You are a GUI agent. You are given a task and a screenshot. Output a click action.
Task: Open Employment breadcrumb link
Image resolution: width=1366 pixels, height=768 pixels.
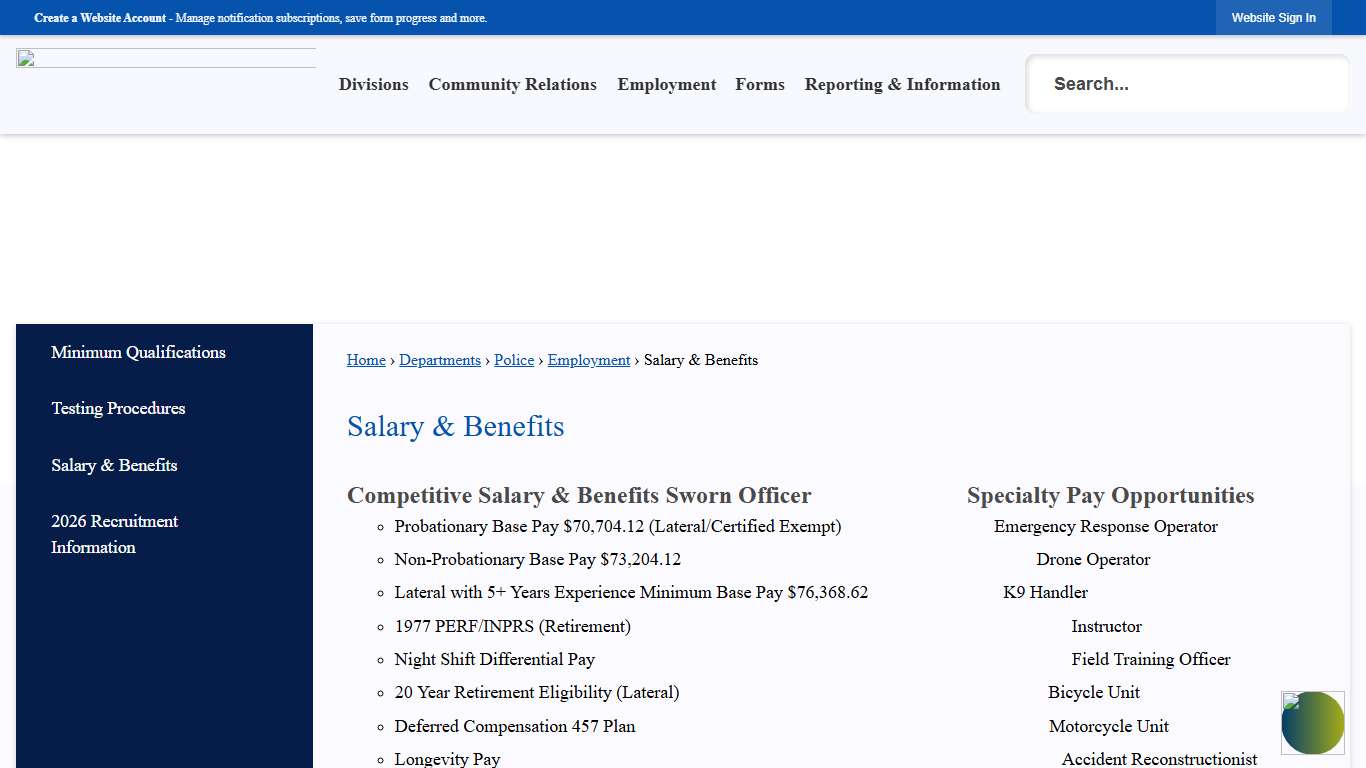pyautogui.click(x=588, y=360)
